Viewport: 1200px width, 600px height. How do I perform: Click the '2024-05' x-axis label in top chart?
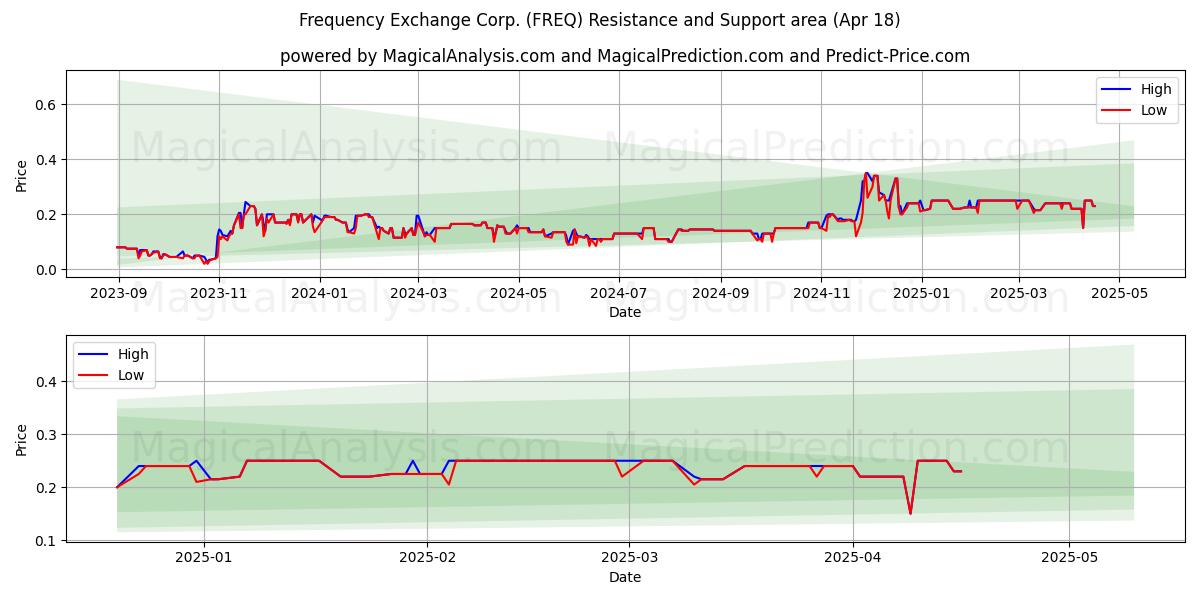tap(518, 293)
